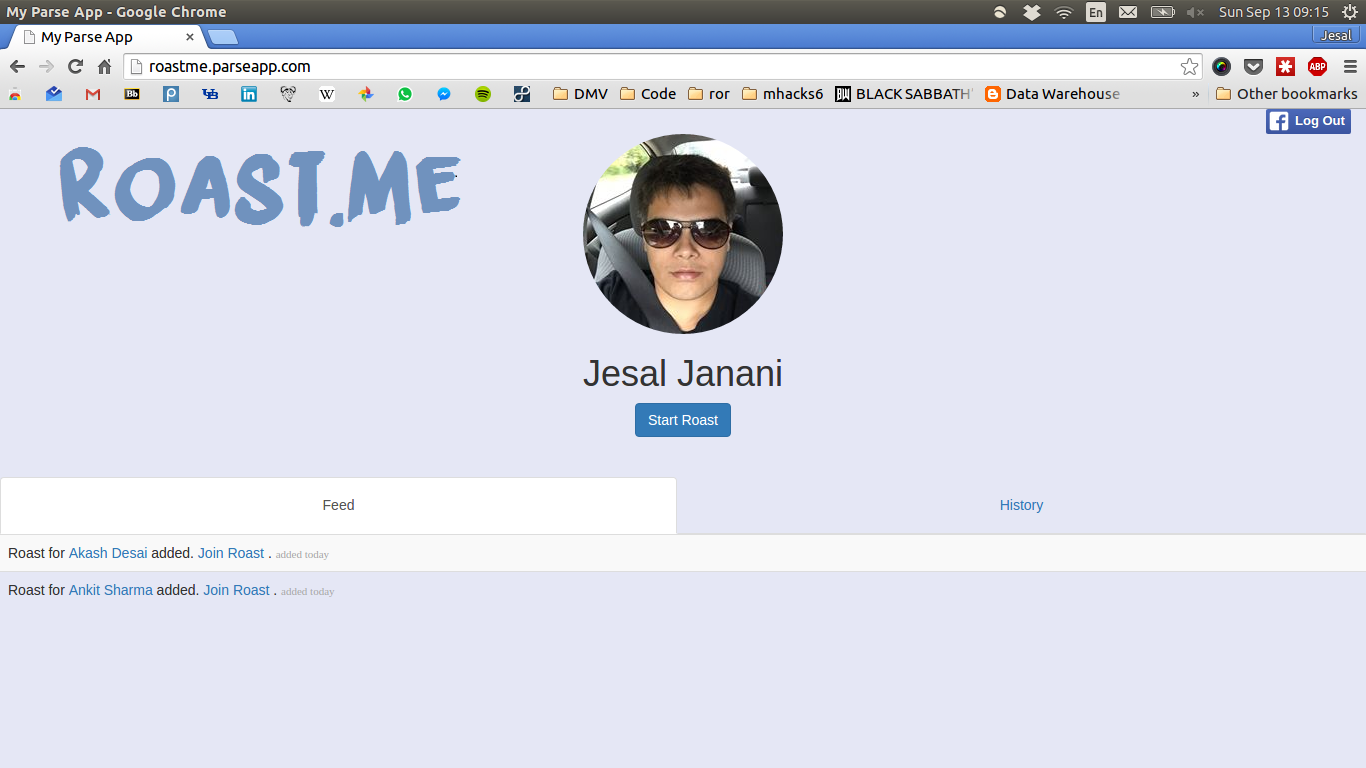Open the Chrome Web Store bookmark icon
This screenshot has width=1366, height=768.
point(15,94)
